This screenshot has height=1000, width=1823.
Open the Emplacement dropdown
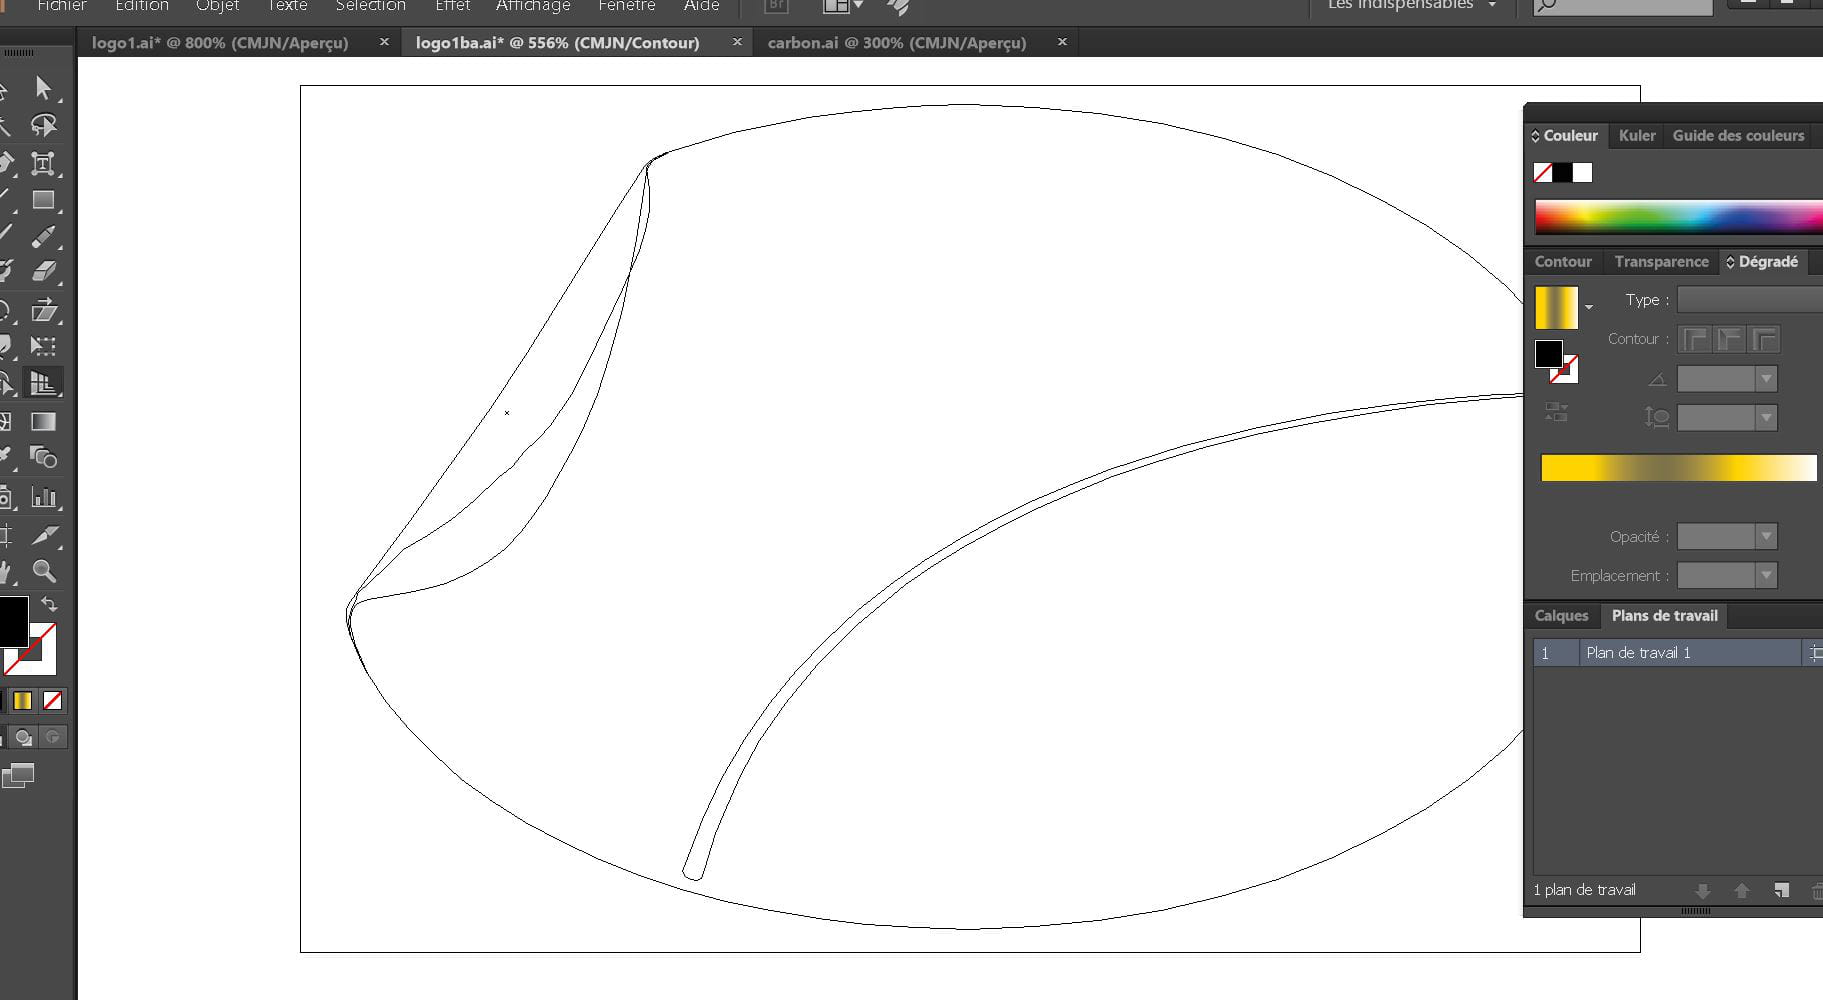1766,576
